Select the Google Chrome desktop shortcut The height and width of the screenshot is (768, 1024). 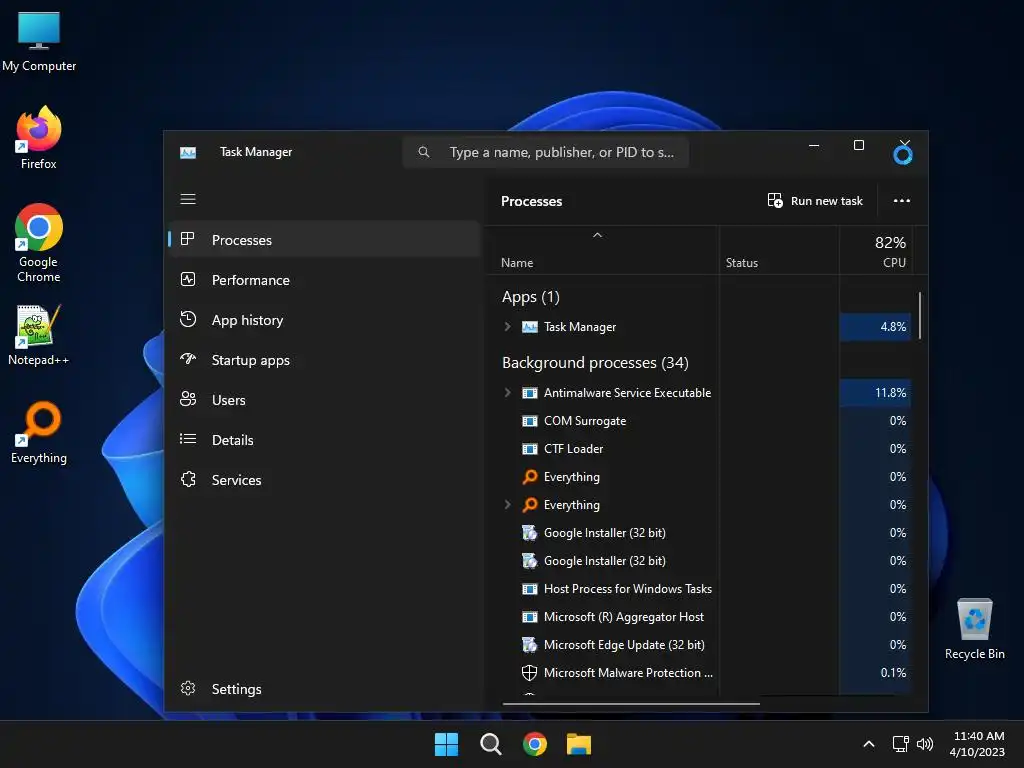pos(39,243)
